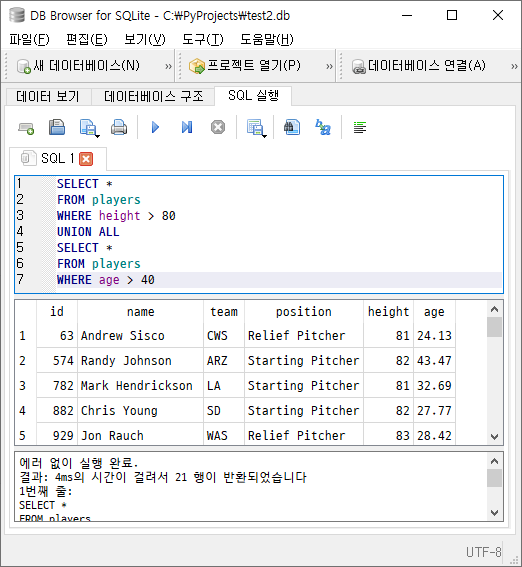Screen dimensions: 522x567
Task: Click the message pane scrollbar thumb
Action: pos(495,478)
